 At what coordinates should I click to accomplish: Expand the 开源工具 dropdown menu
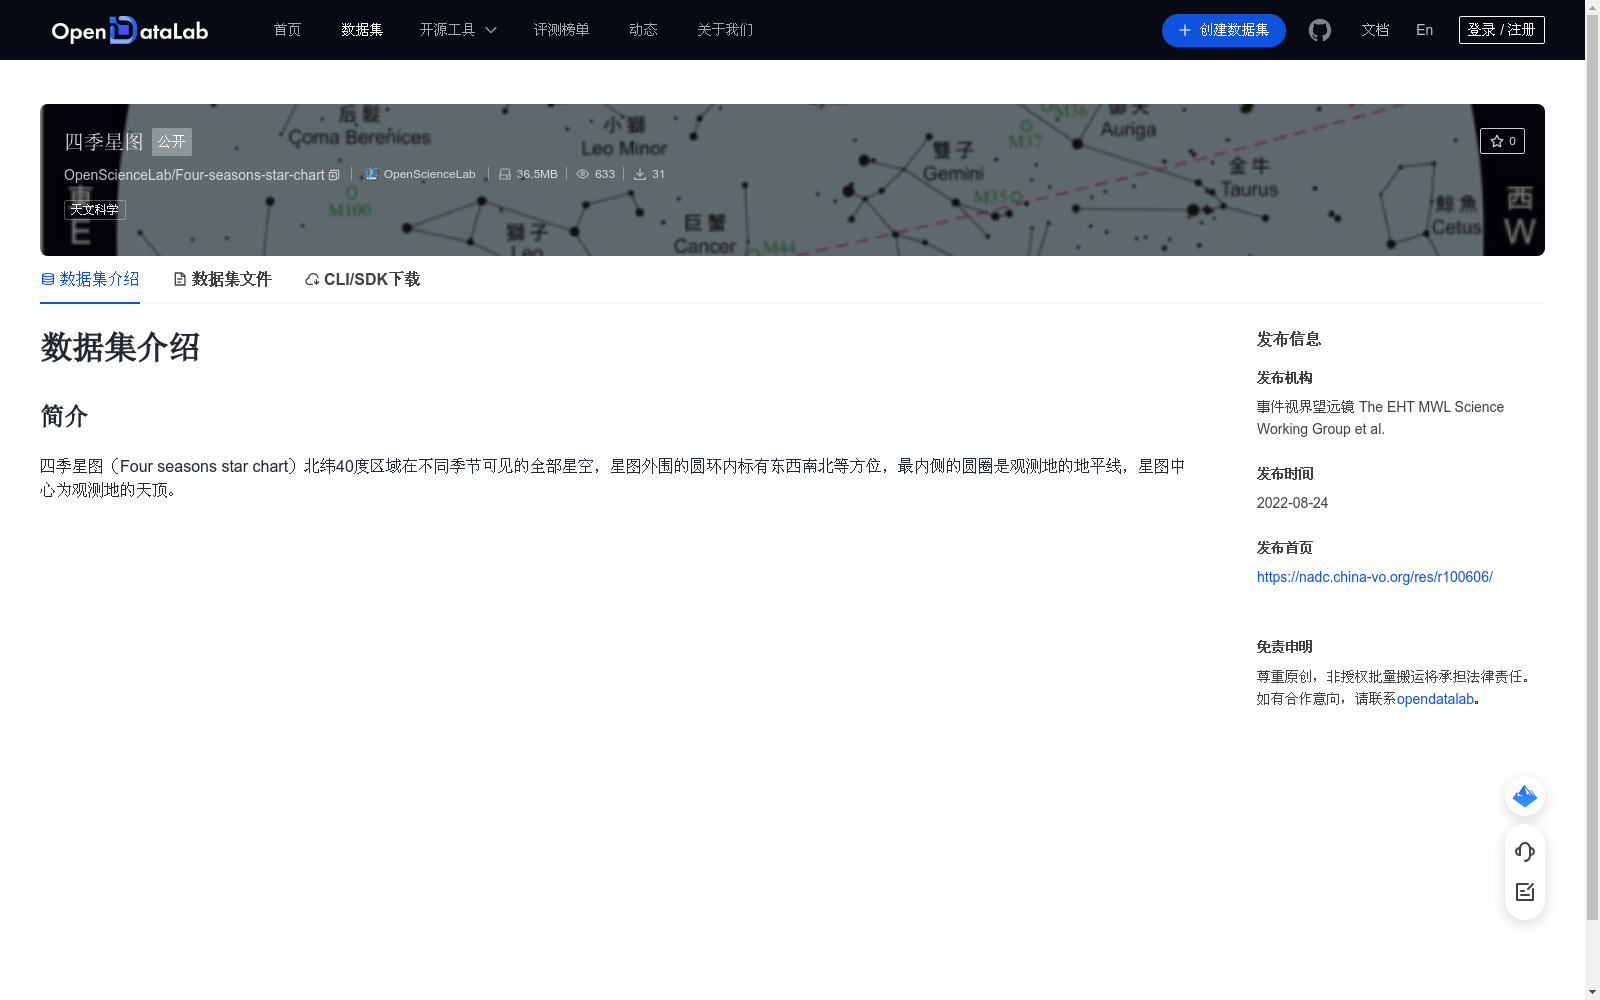pos(458,30)
